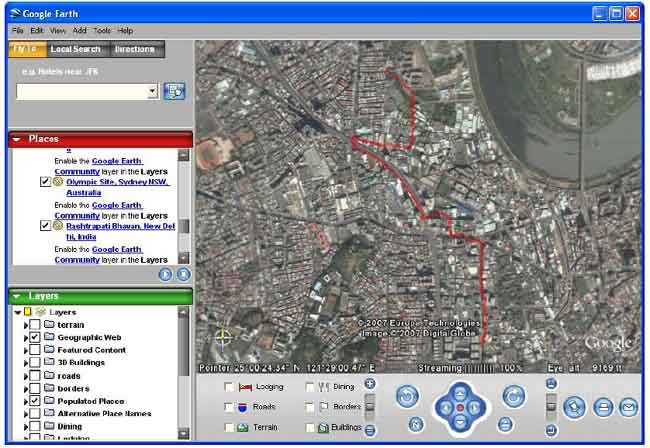Click tilt up button above tilt slider

point(551,384)
